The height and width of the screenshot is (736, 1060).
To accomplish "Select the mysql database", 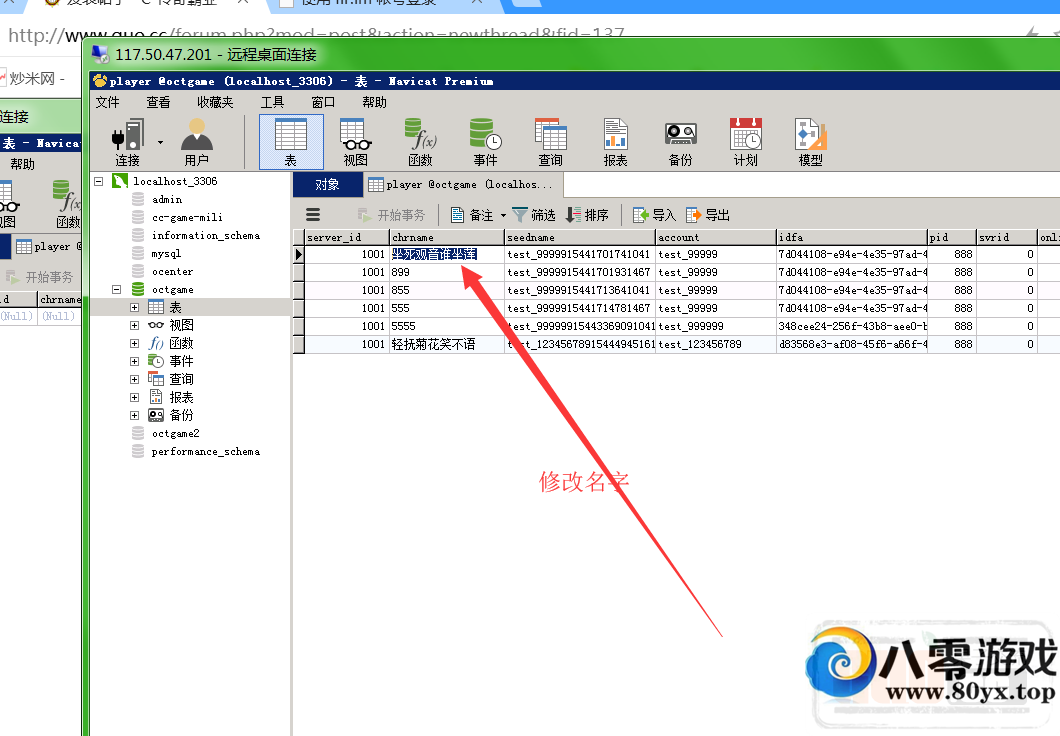I will [166, 253].
